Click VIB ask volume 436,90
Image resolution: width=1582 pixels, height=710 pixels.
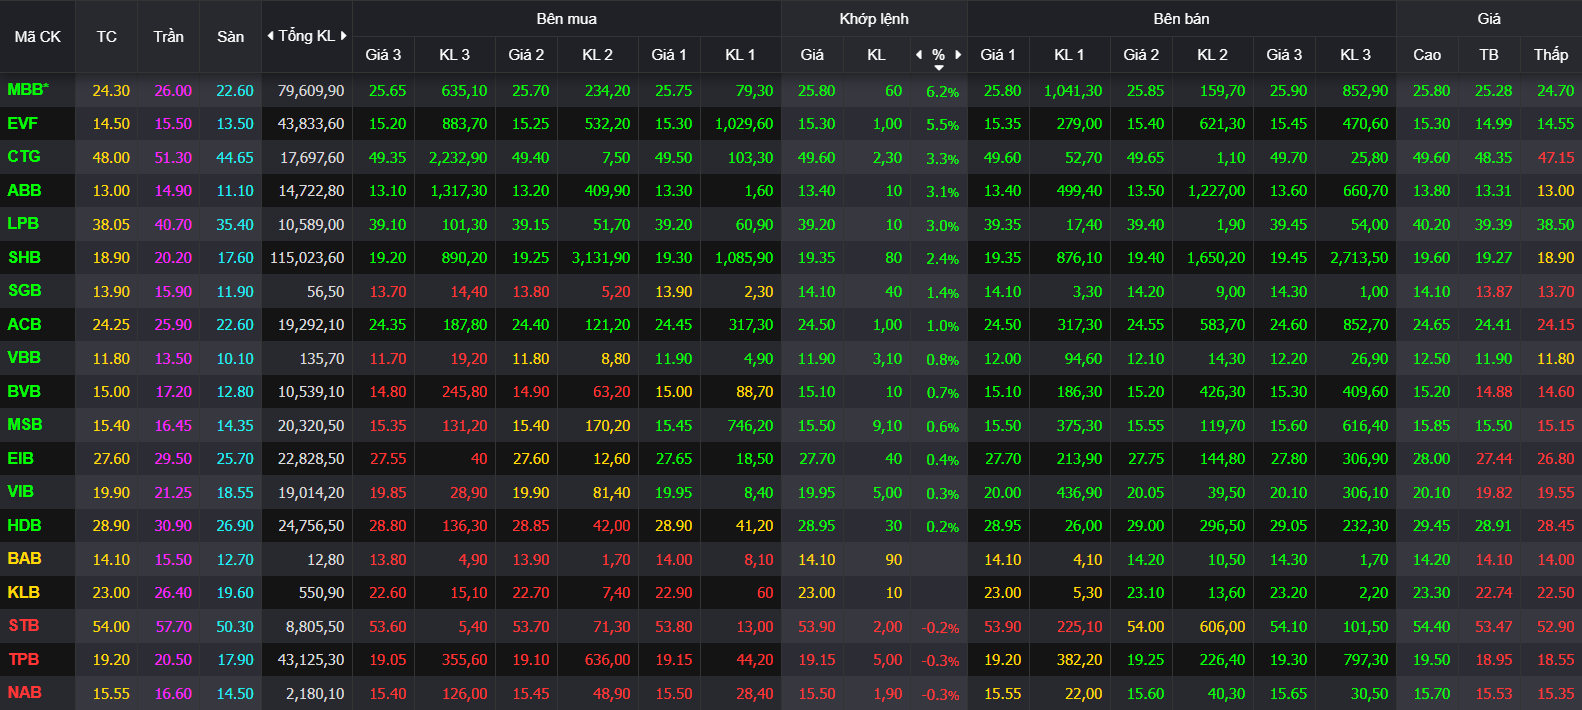pos(1079,493)
